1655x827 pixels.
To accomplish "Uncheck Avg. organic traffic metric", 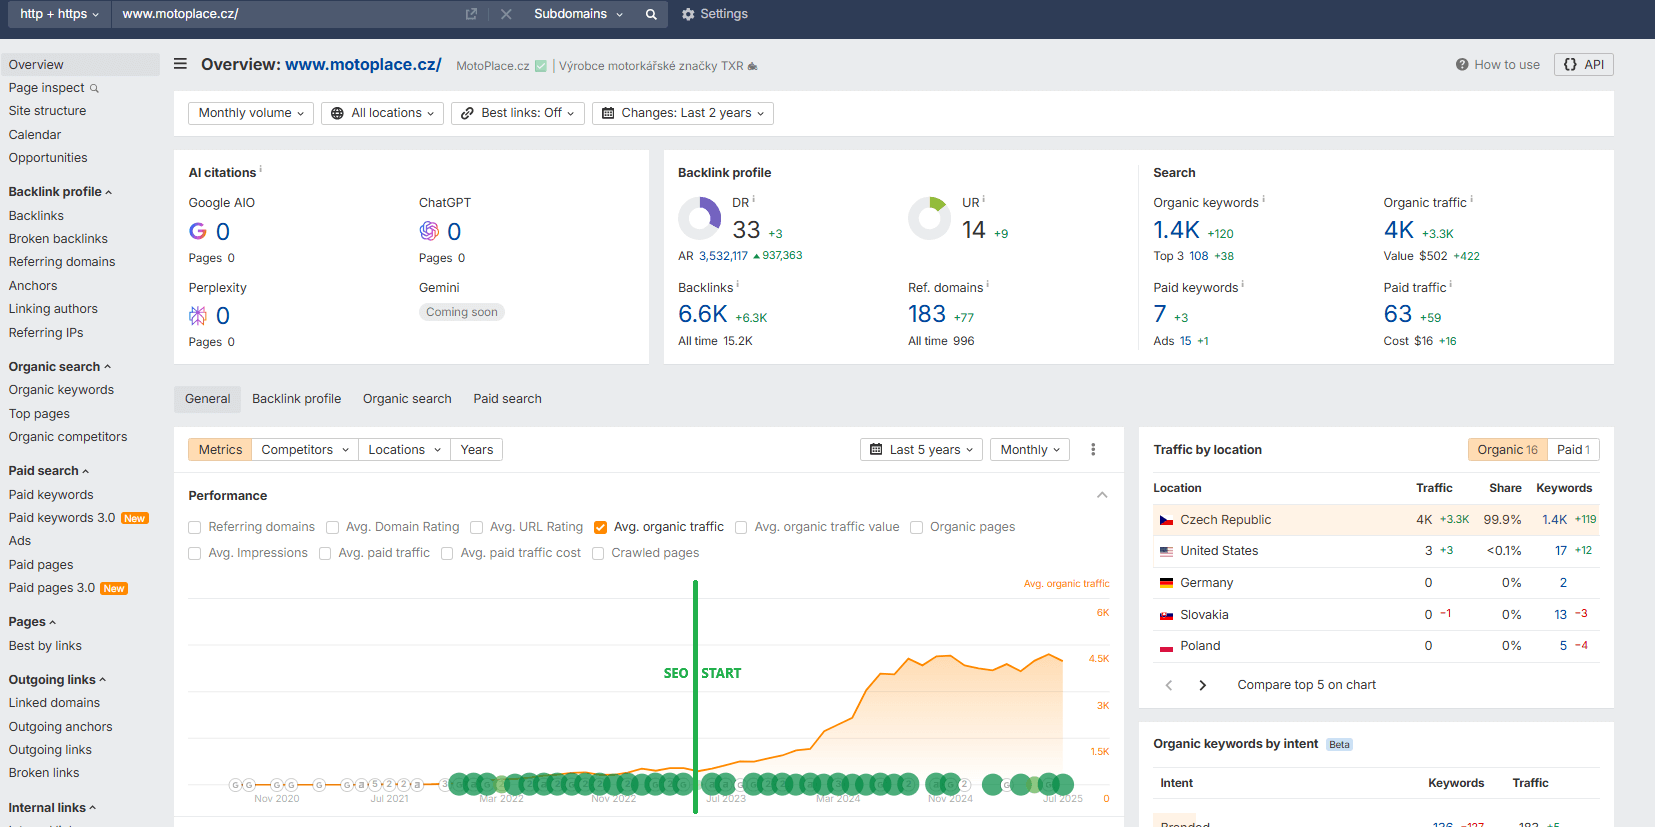I will point(600,528).
